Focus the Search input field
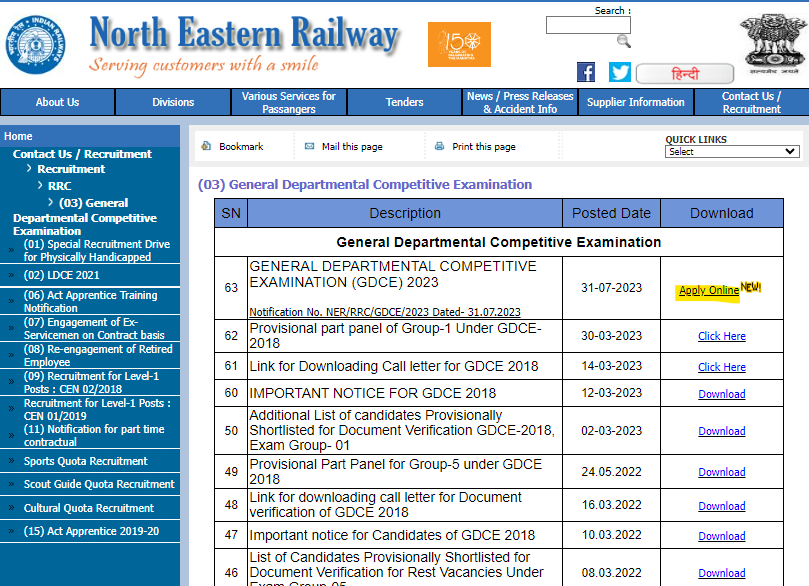 point(588,25)
